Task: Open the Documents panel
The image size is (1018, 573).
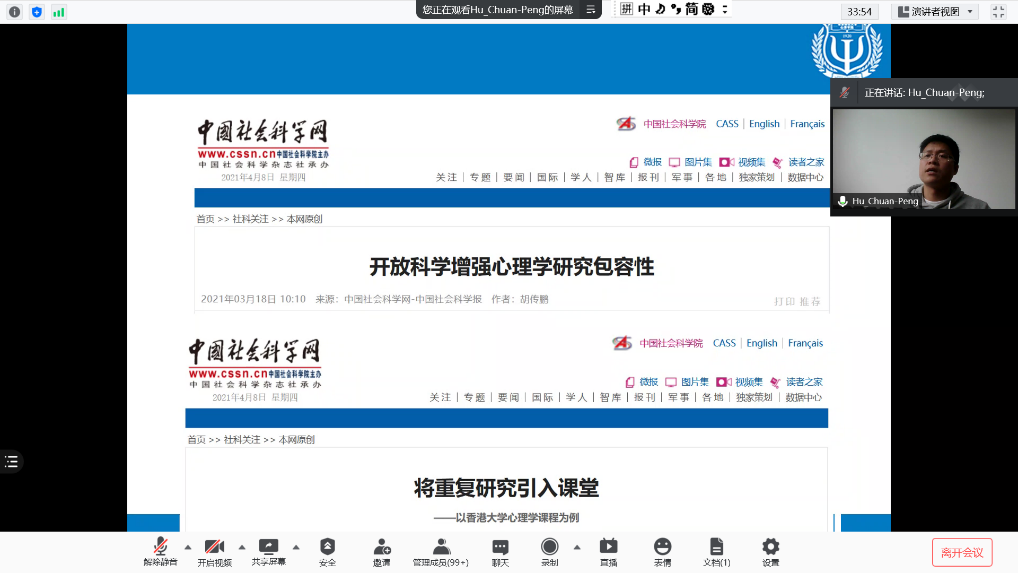Action: pos(716,550)
